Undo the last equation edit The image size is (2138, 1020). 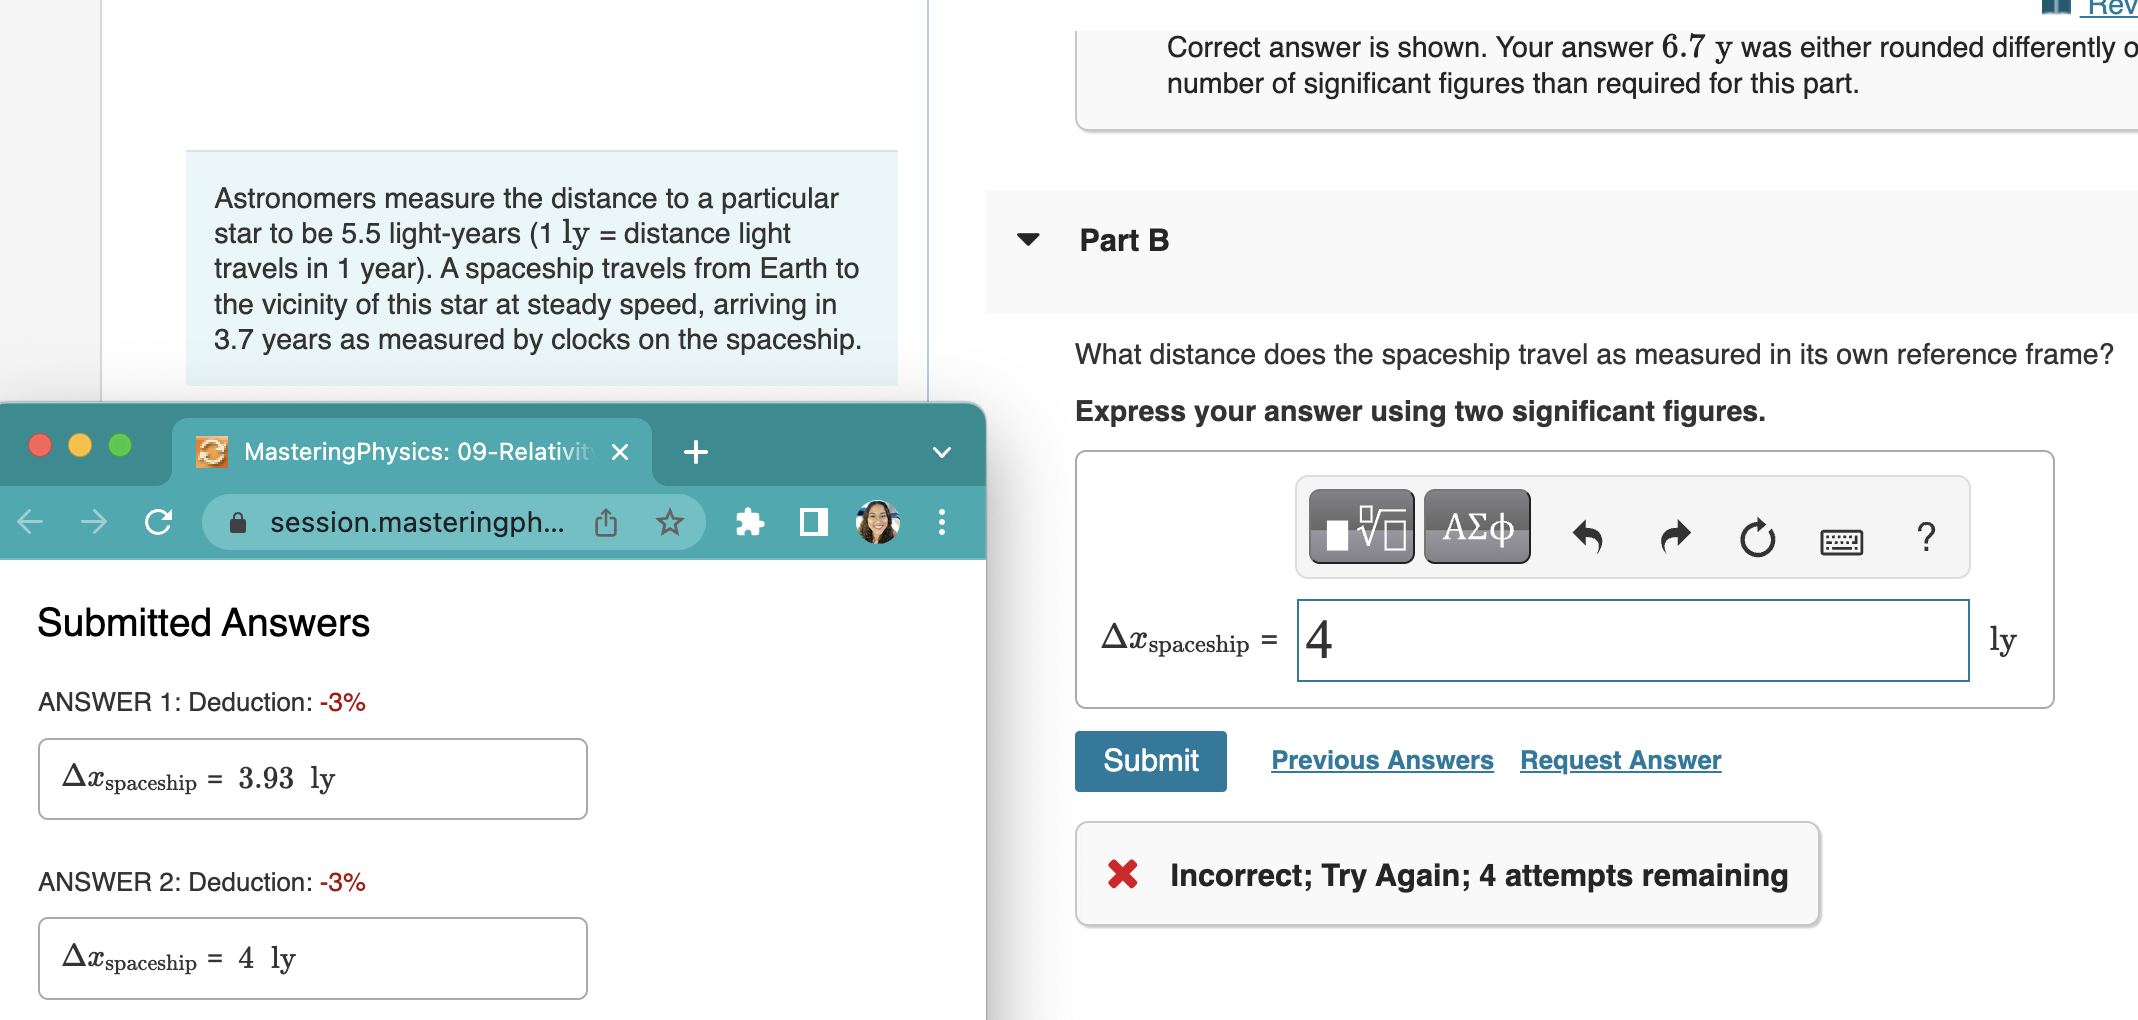(x=1587, y=537)
